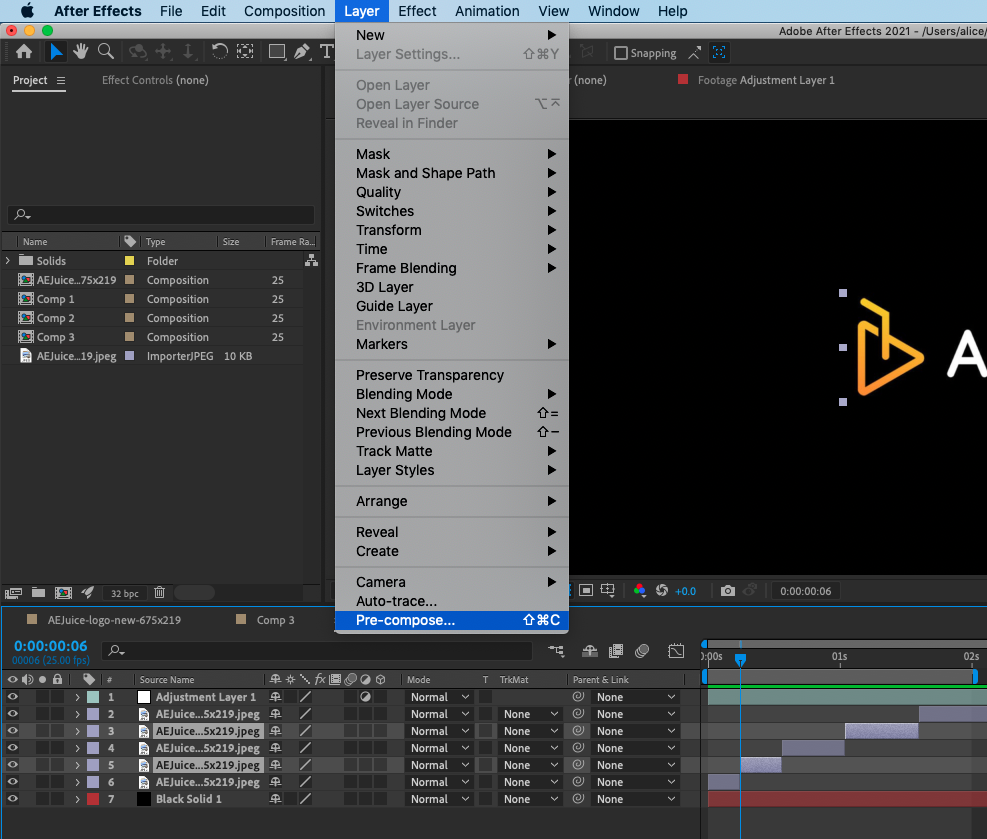987x839 pixels.
Task: Choose Pre-compose from the Layer menu
Action: [452, 620]
